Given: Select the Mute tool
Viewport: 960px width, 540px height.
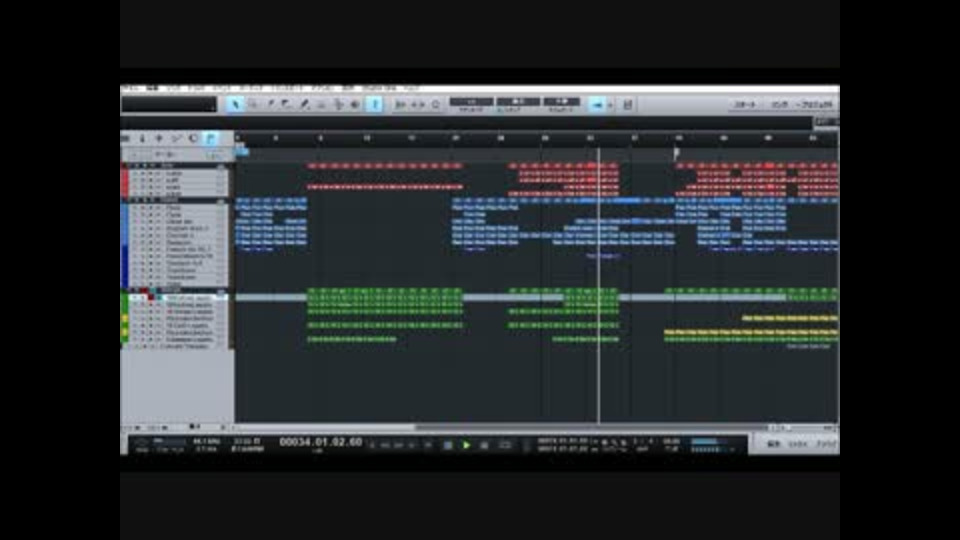Looking at the screenshot, I should [321, 105].
